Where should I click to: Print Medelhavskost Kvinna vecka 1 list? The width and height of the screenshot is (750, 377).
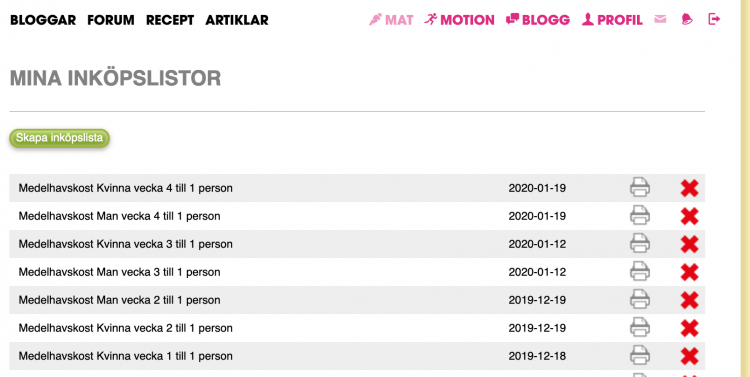[x=640, y=355]
